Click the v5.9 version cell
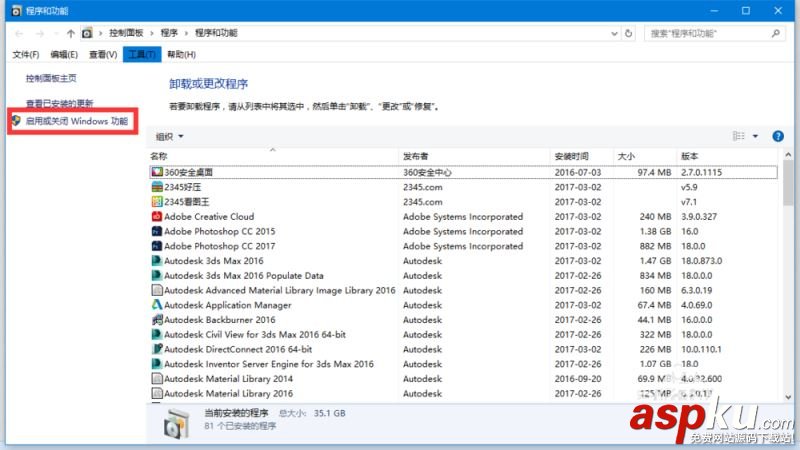This screenshot has height=450, width=800. tap(689, 187)
